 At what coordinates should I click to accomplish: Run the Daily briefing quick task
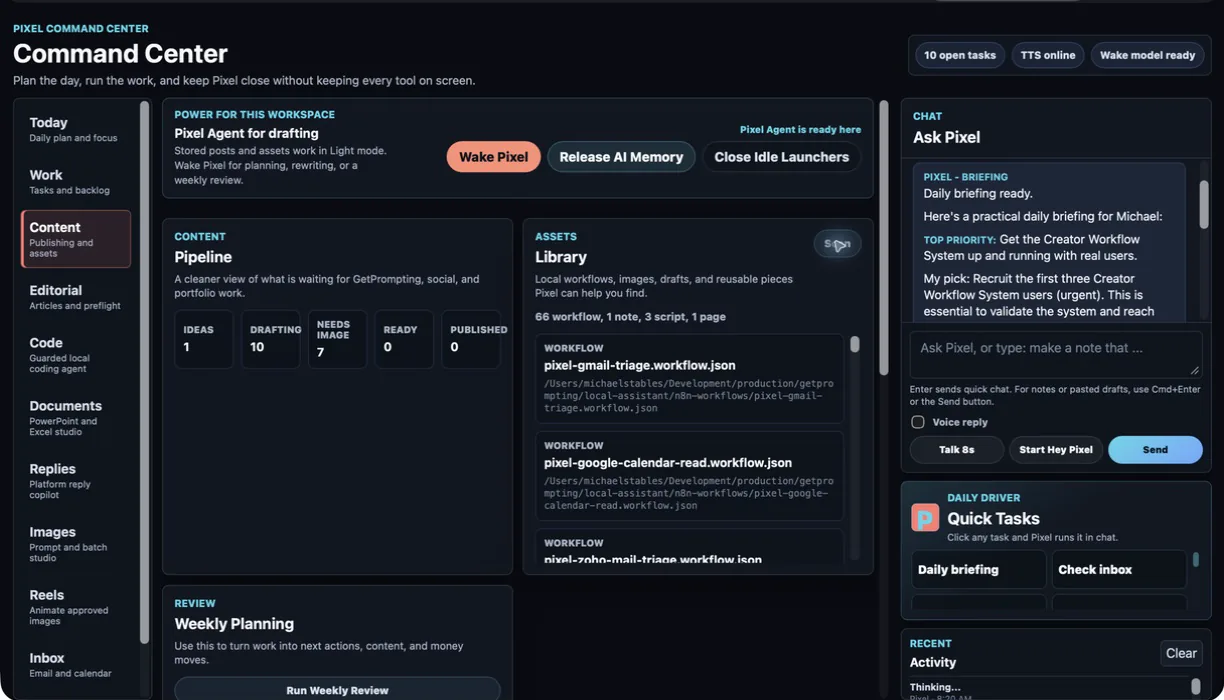979,569
